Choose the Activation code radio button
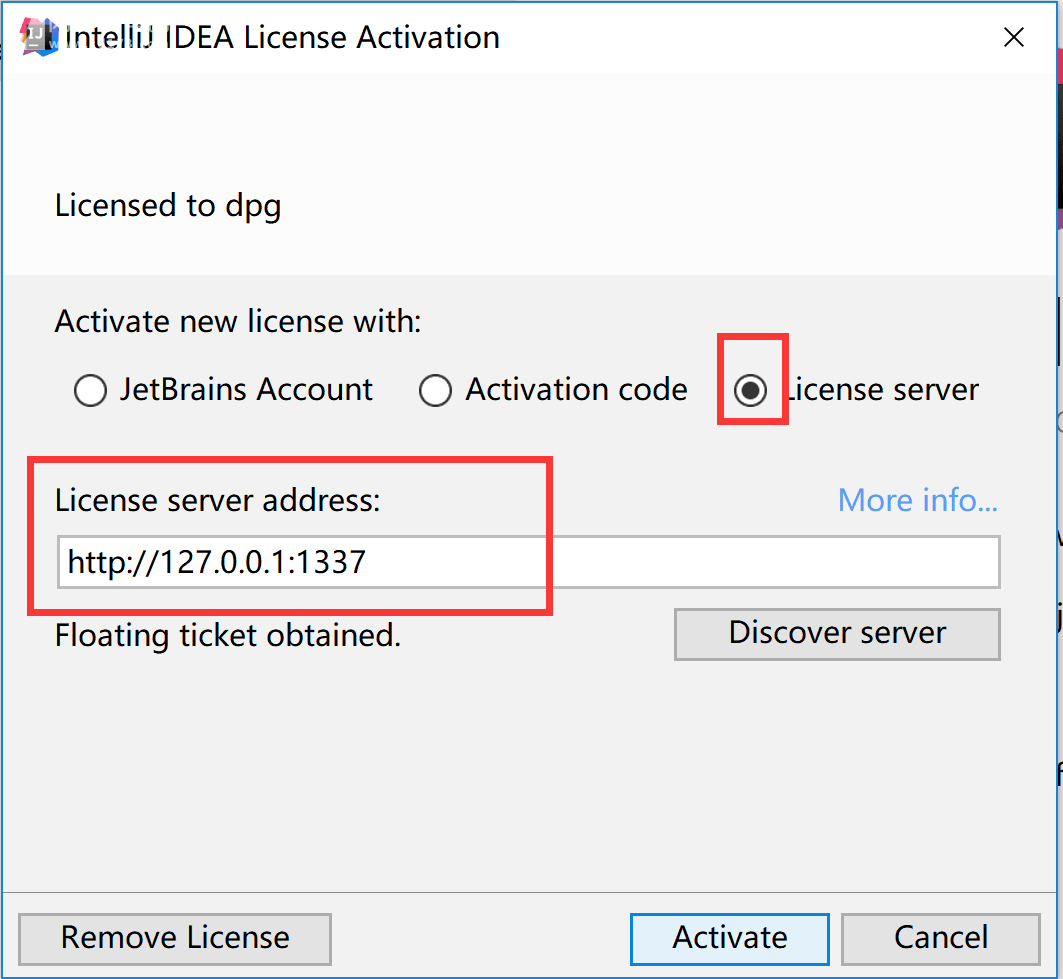 (435, 390)
